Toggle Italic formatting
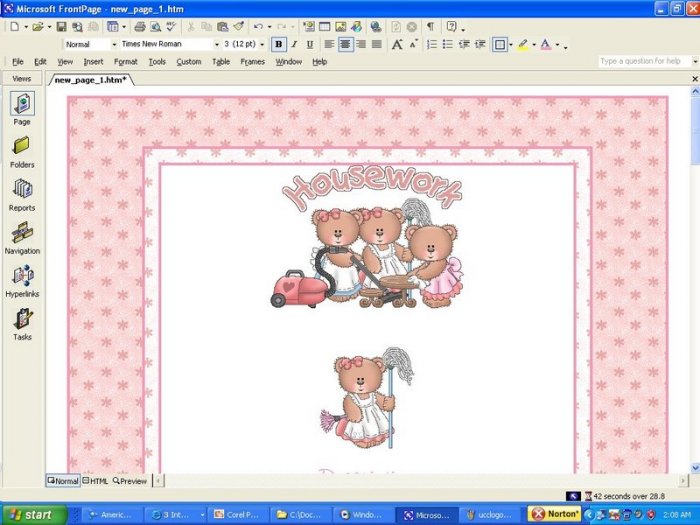 click(x=294, y=44)
